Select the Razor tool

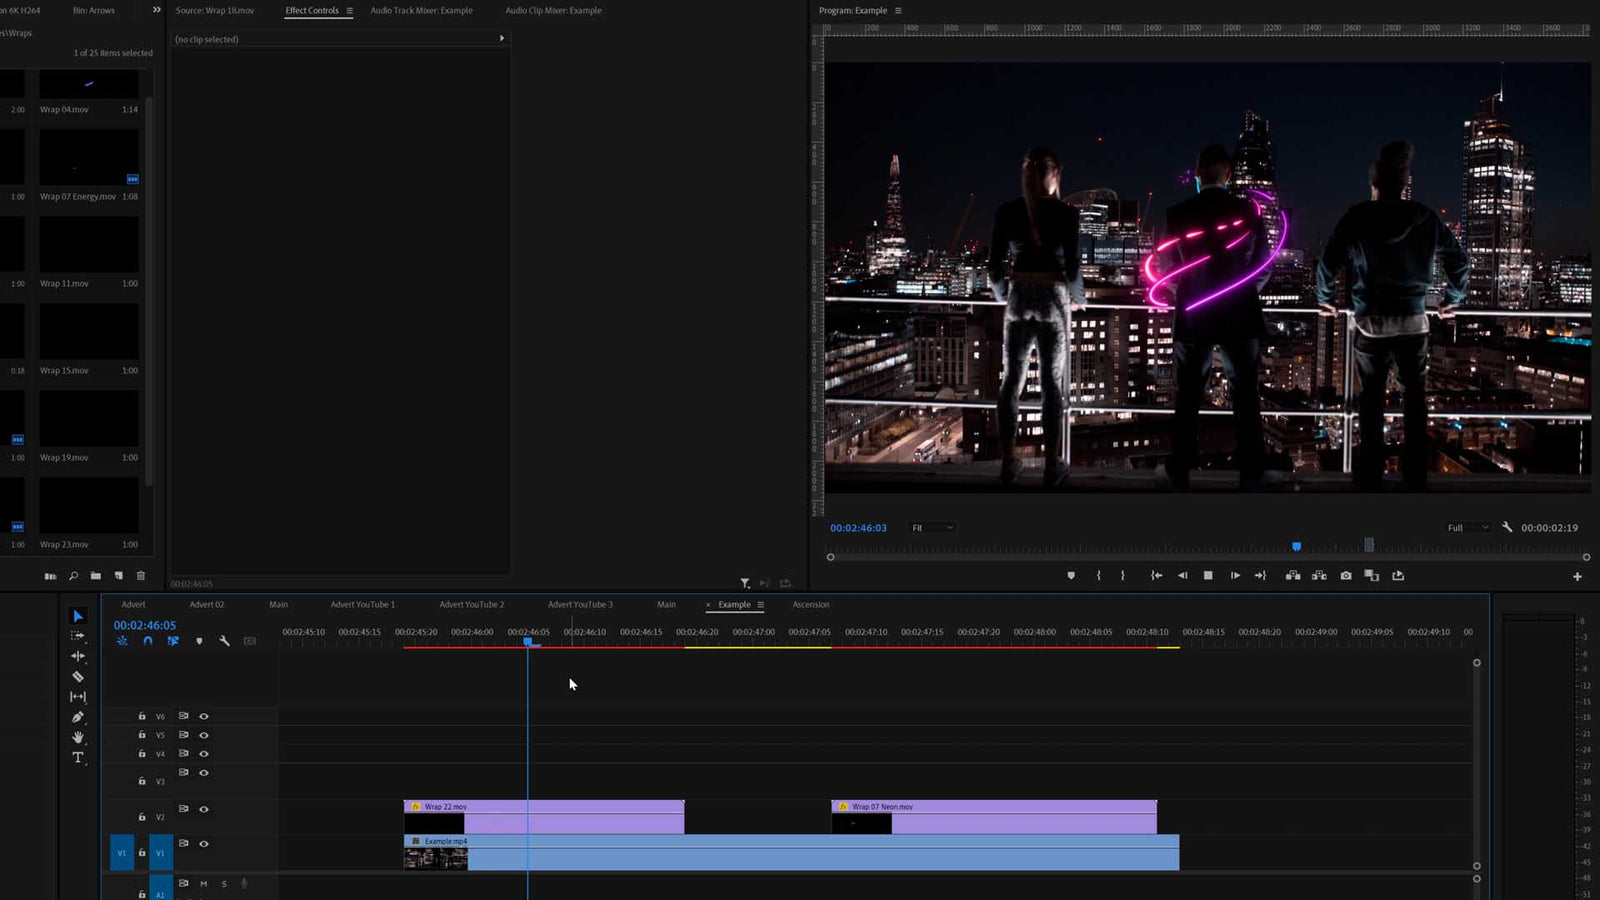tap(78, 677)
